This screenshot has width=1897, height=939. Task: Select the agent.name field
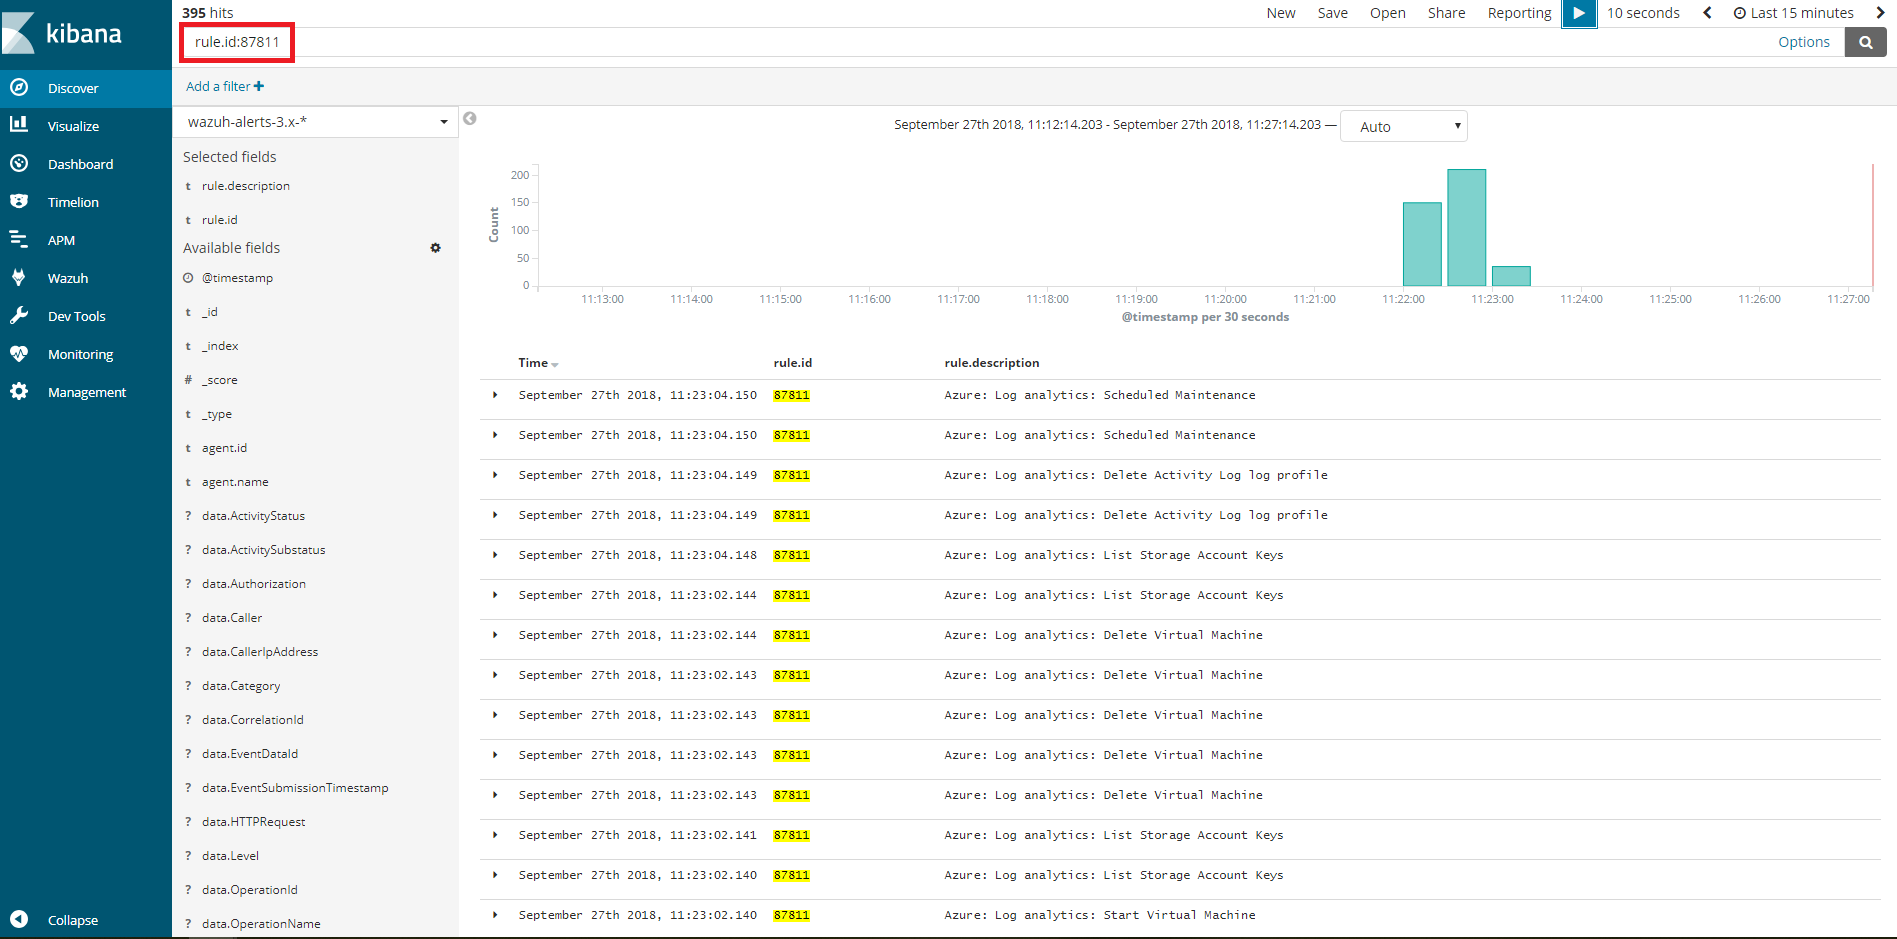[x=235, y=482]
